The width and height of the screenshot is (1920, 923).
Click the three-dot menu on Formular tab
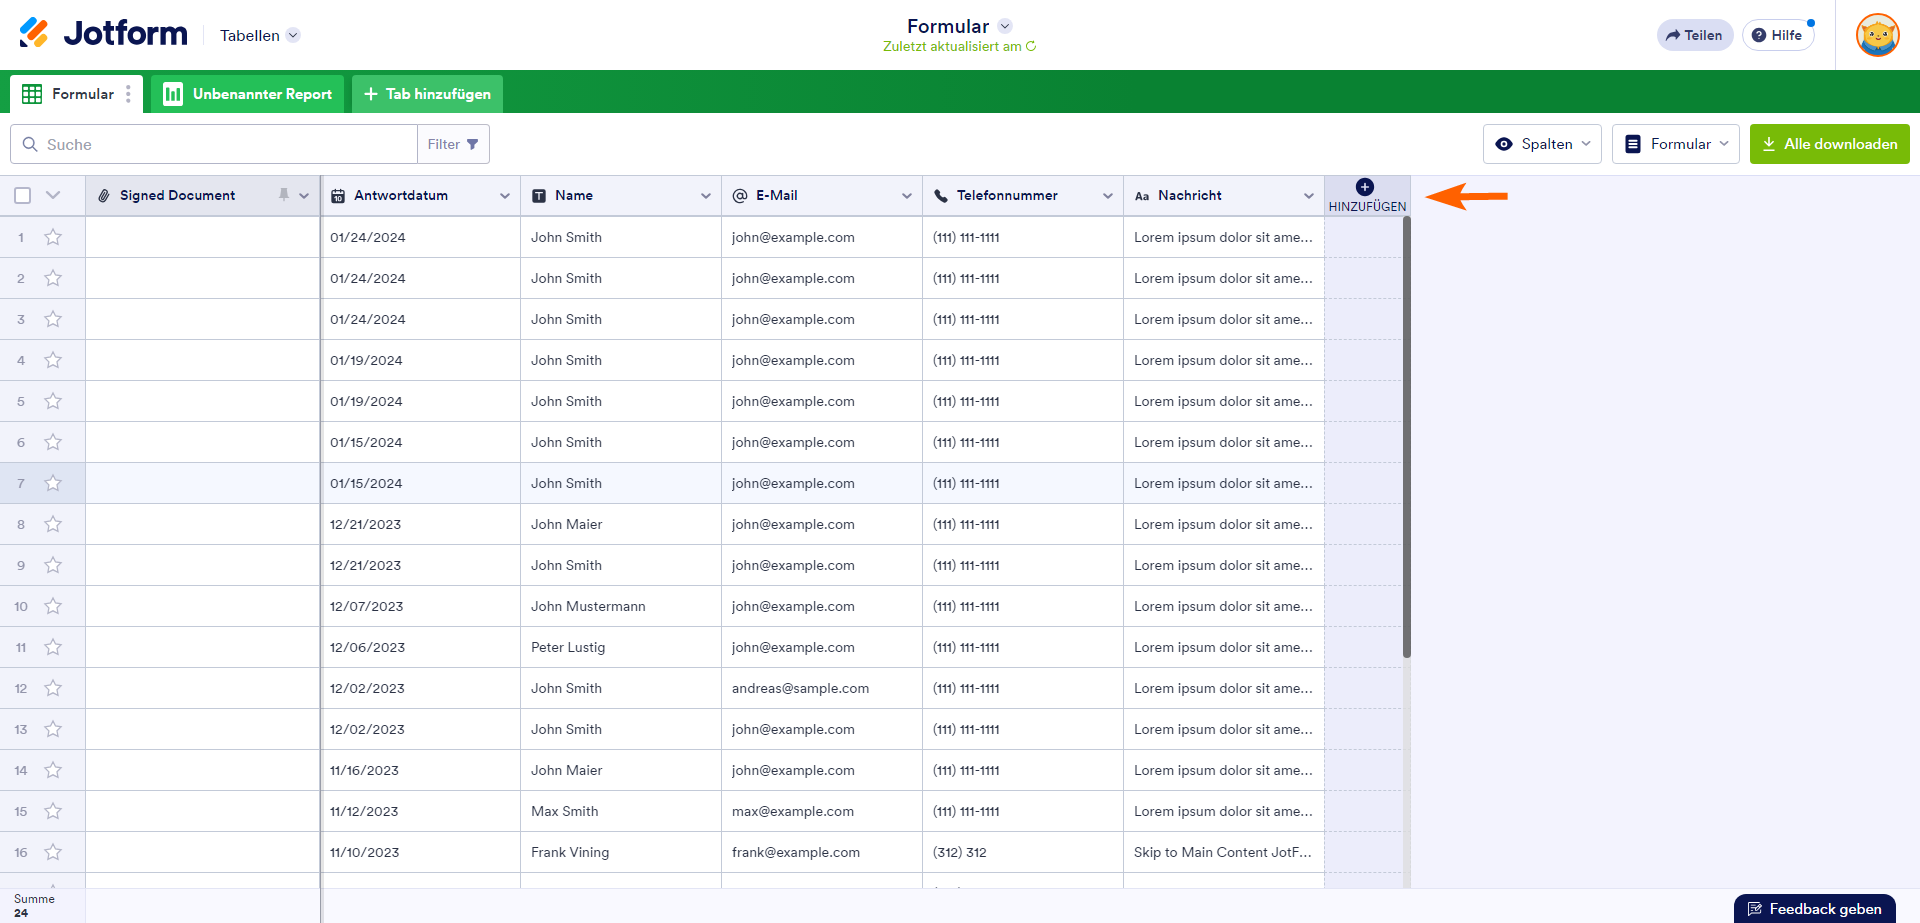128,94
